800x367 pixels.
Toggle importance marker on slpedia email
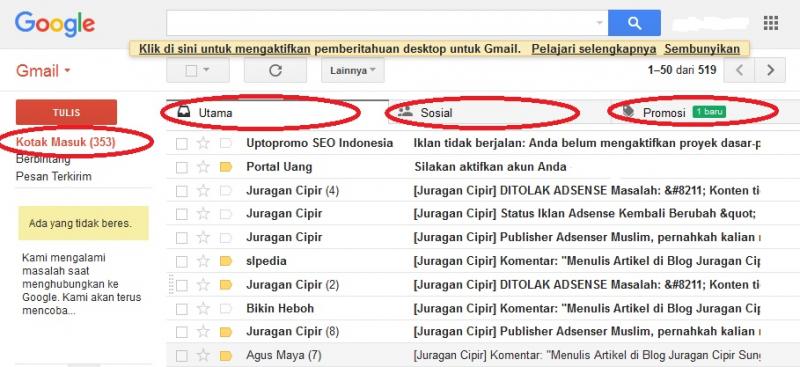tap(226, 261)
